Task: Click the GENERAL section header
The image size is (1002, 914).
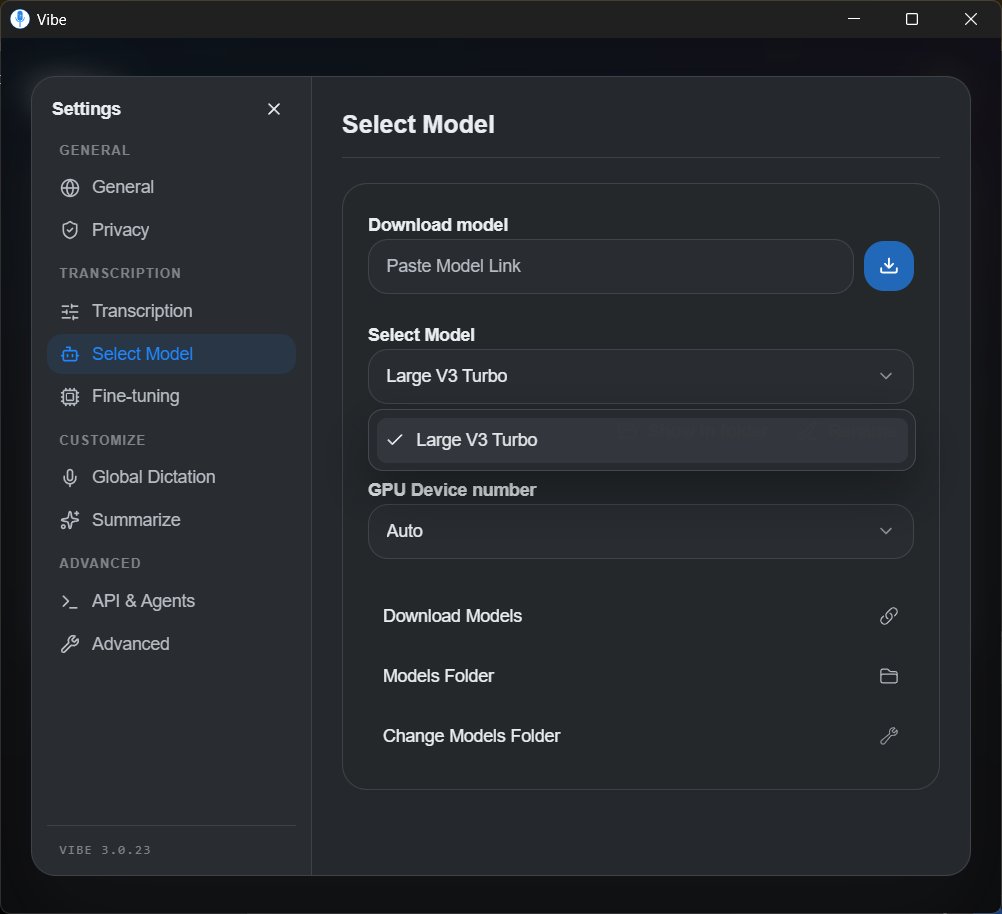Action: coord(95,151)
